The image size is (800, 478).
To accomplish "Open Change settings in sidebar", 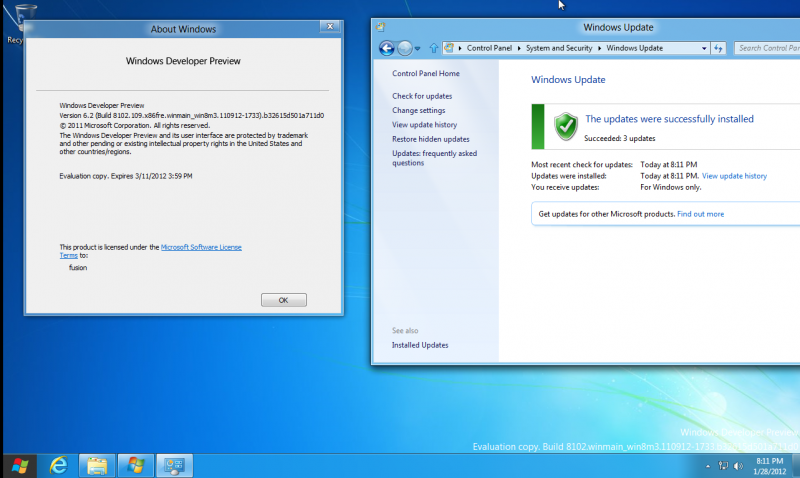I will [x=418, y=110].
